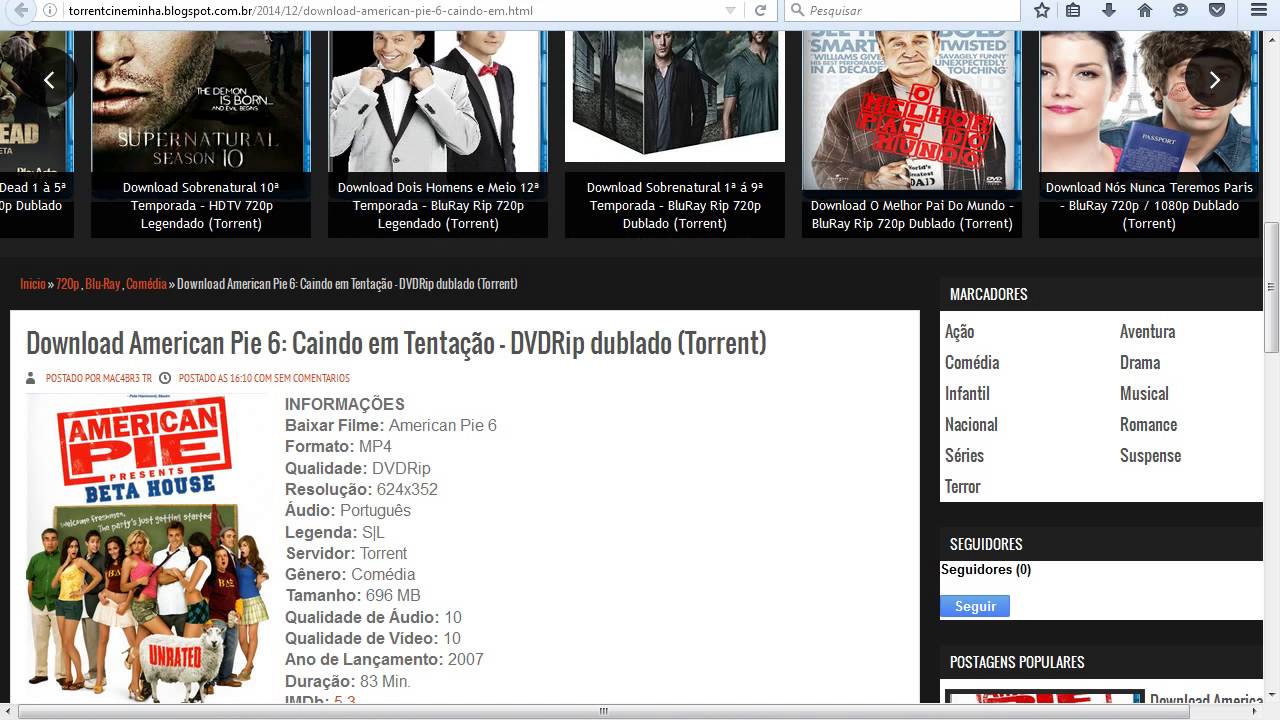Select the Musical category in Marcadores
The height and width of the screenshot is (720, 1280).
point(1144,393)
